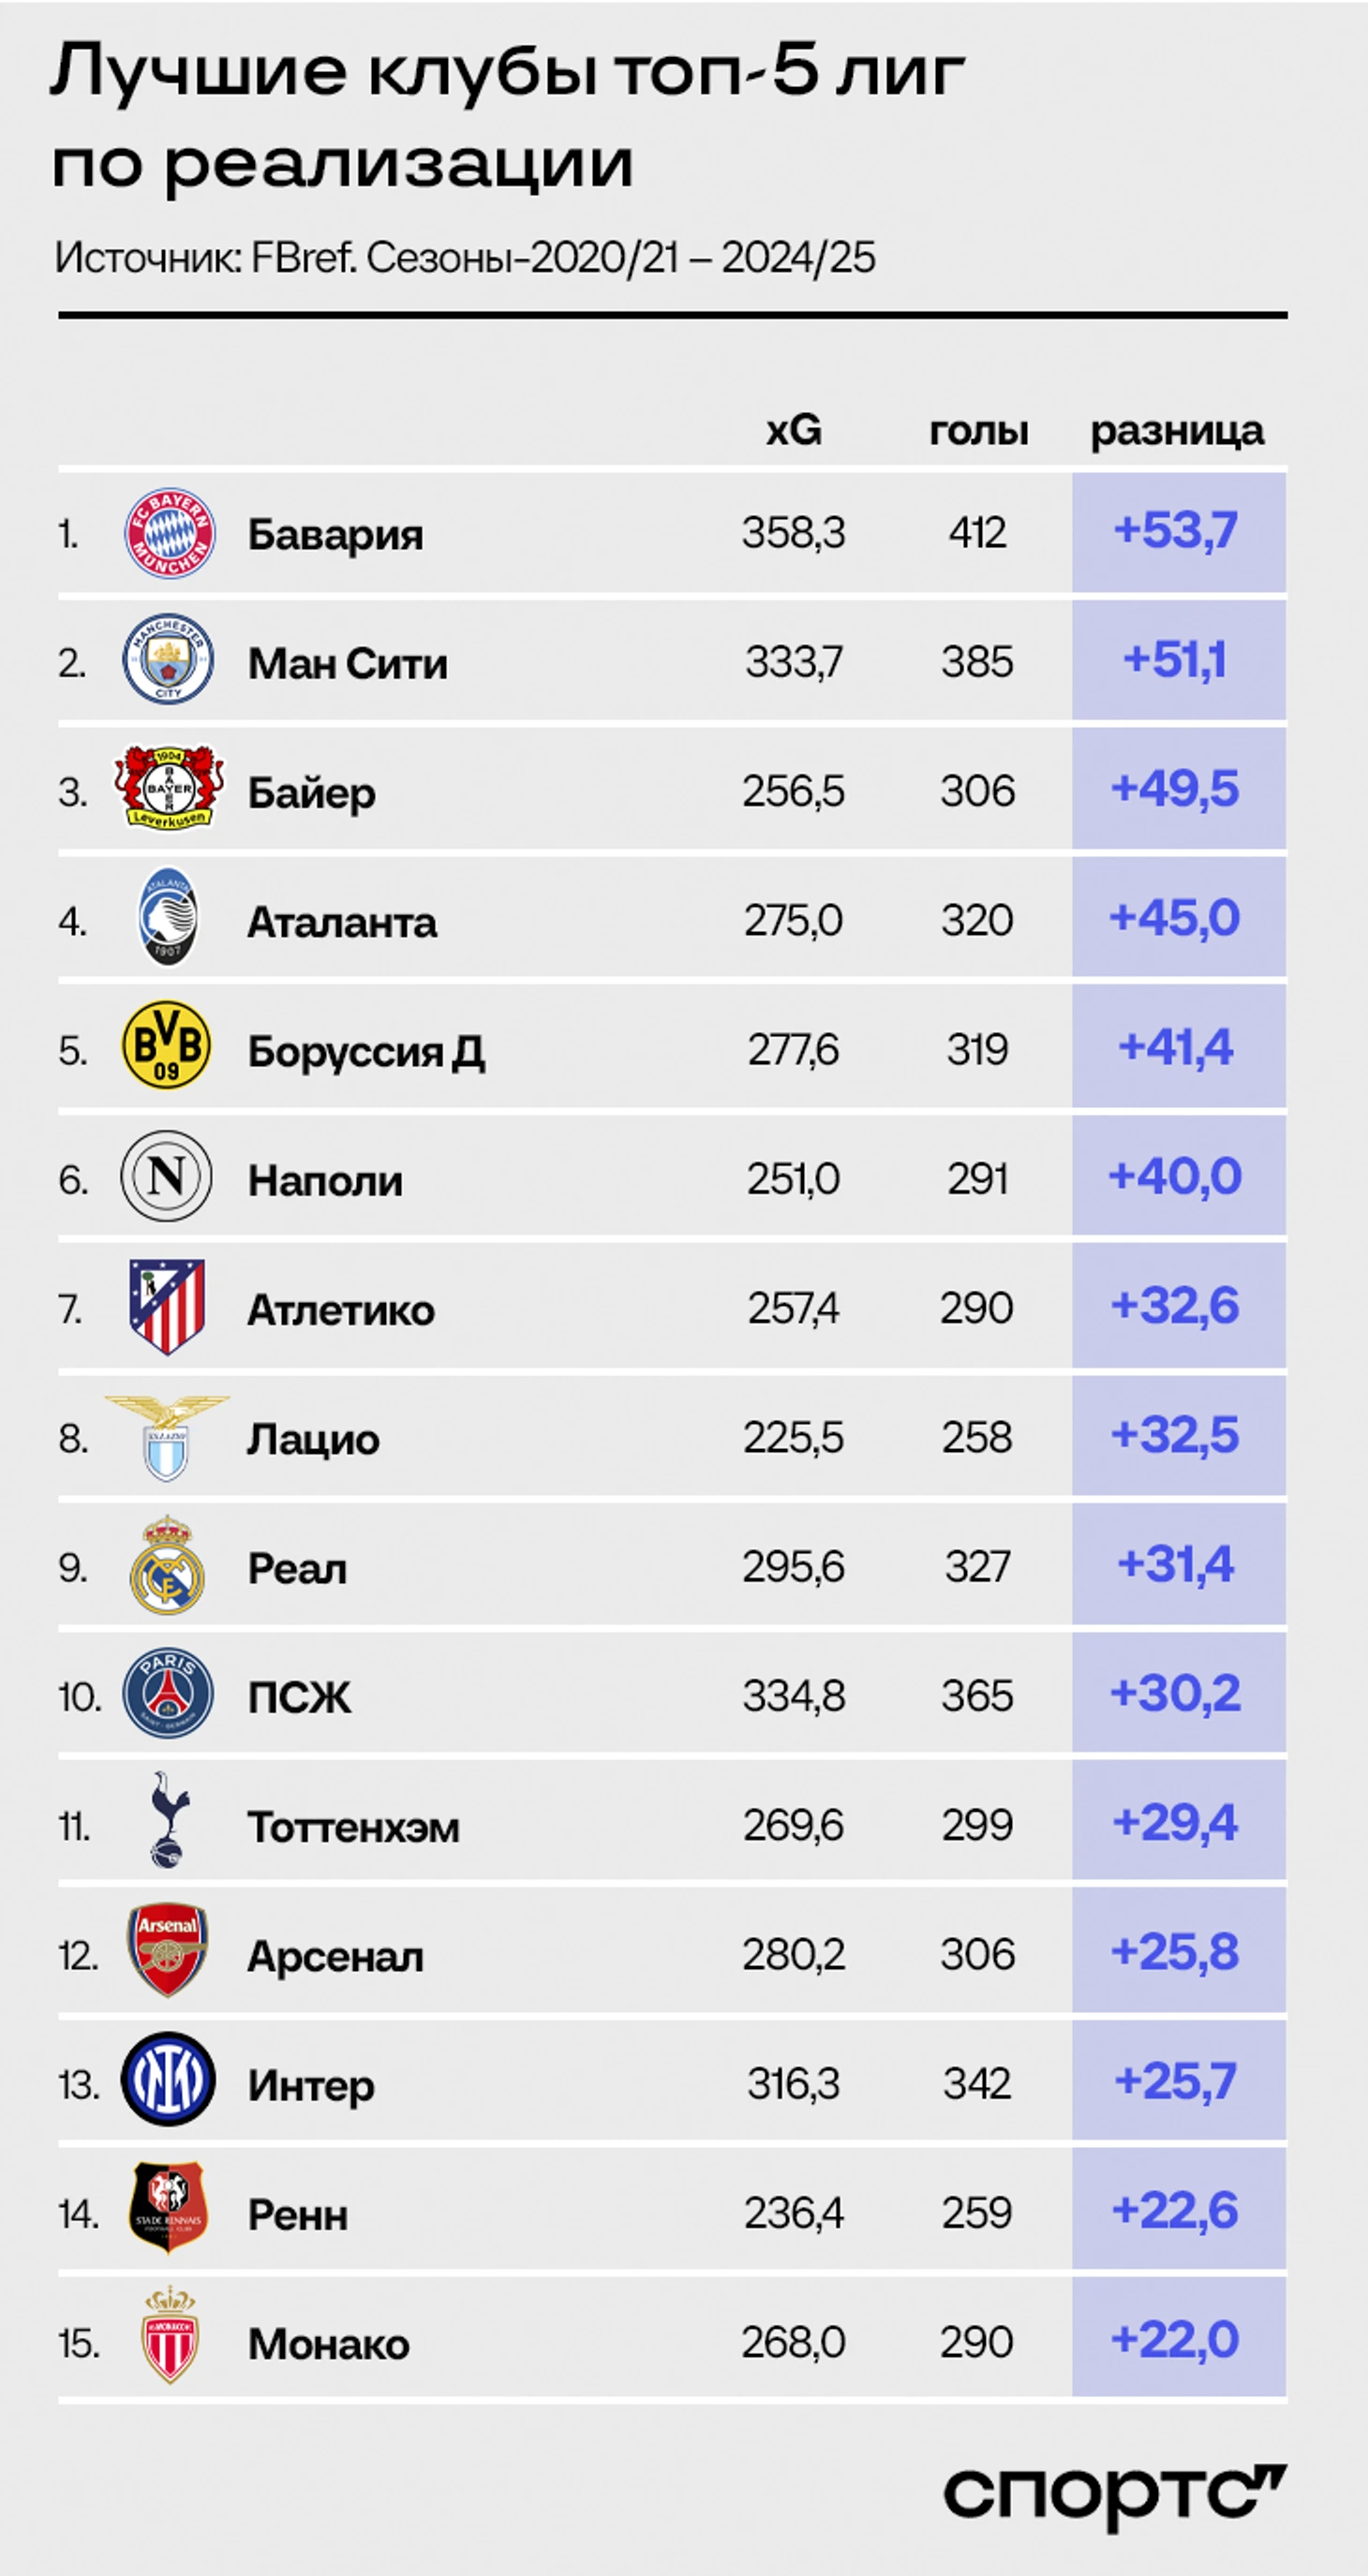Click the Монако team name
1368x2576 pixels.
[329, 2345]
